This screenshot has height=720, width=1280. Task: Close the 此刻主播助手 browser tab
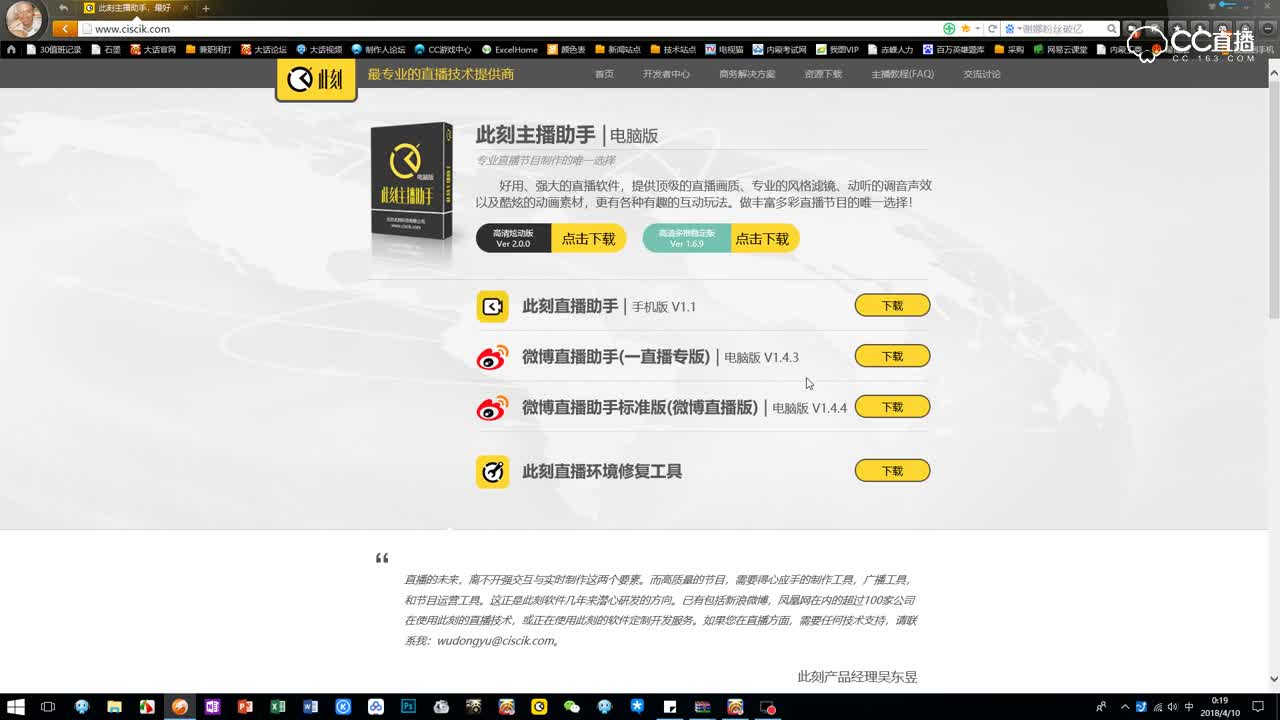point(185,8)
